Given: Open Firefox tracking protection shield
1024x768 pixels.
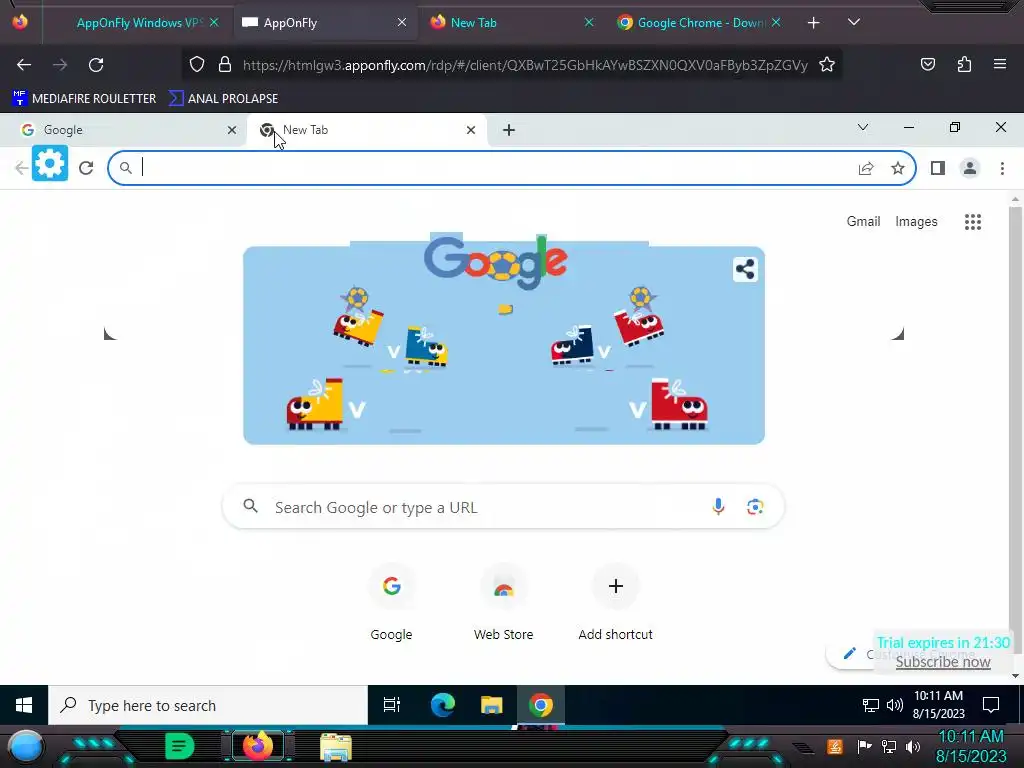Looking at the screenshot, I should (x=197, y=64).
